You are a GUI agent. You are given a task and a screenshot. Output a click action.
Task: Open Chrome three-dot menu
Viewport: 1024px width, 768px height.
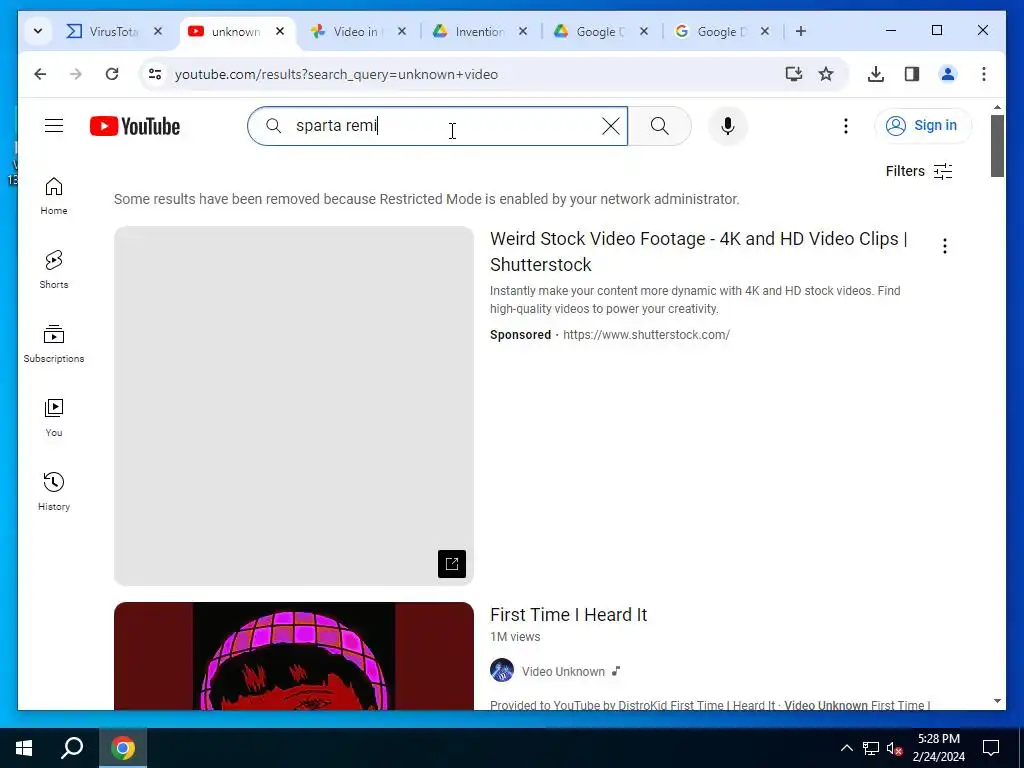coord(984,74)
